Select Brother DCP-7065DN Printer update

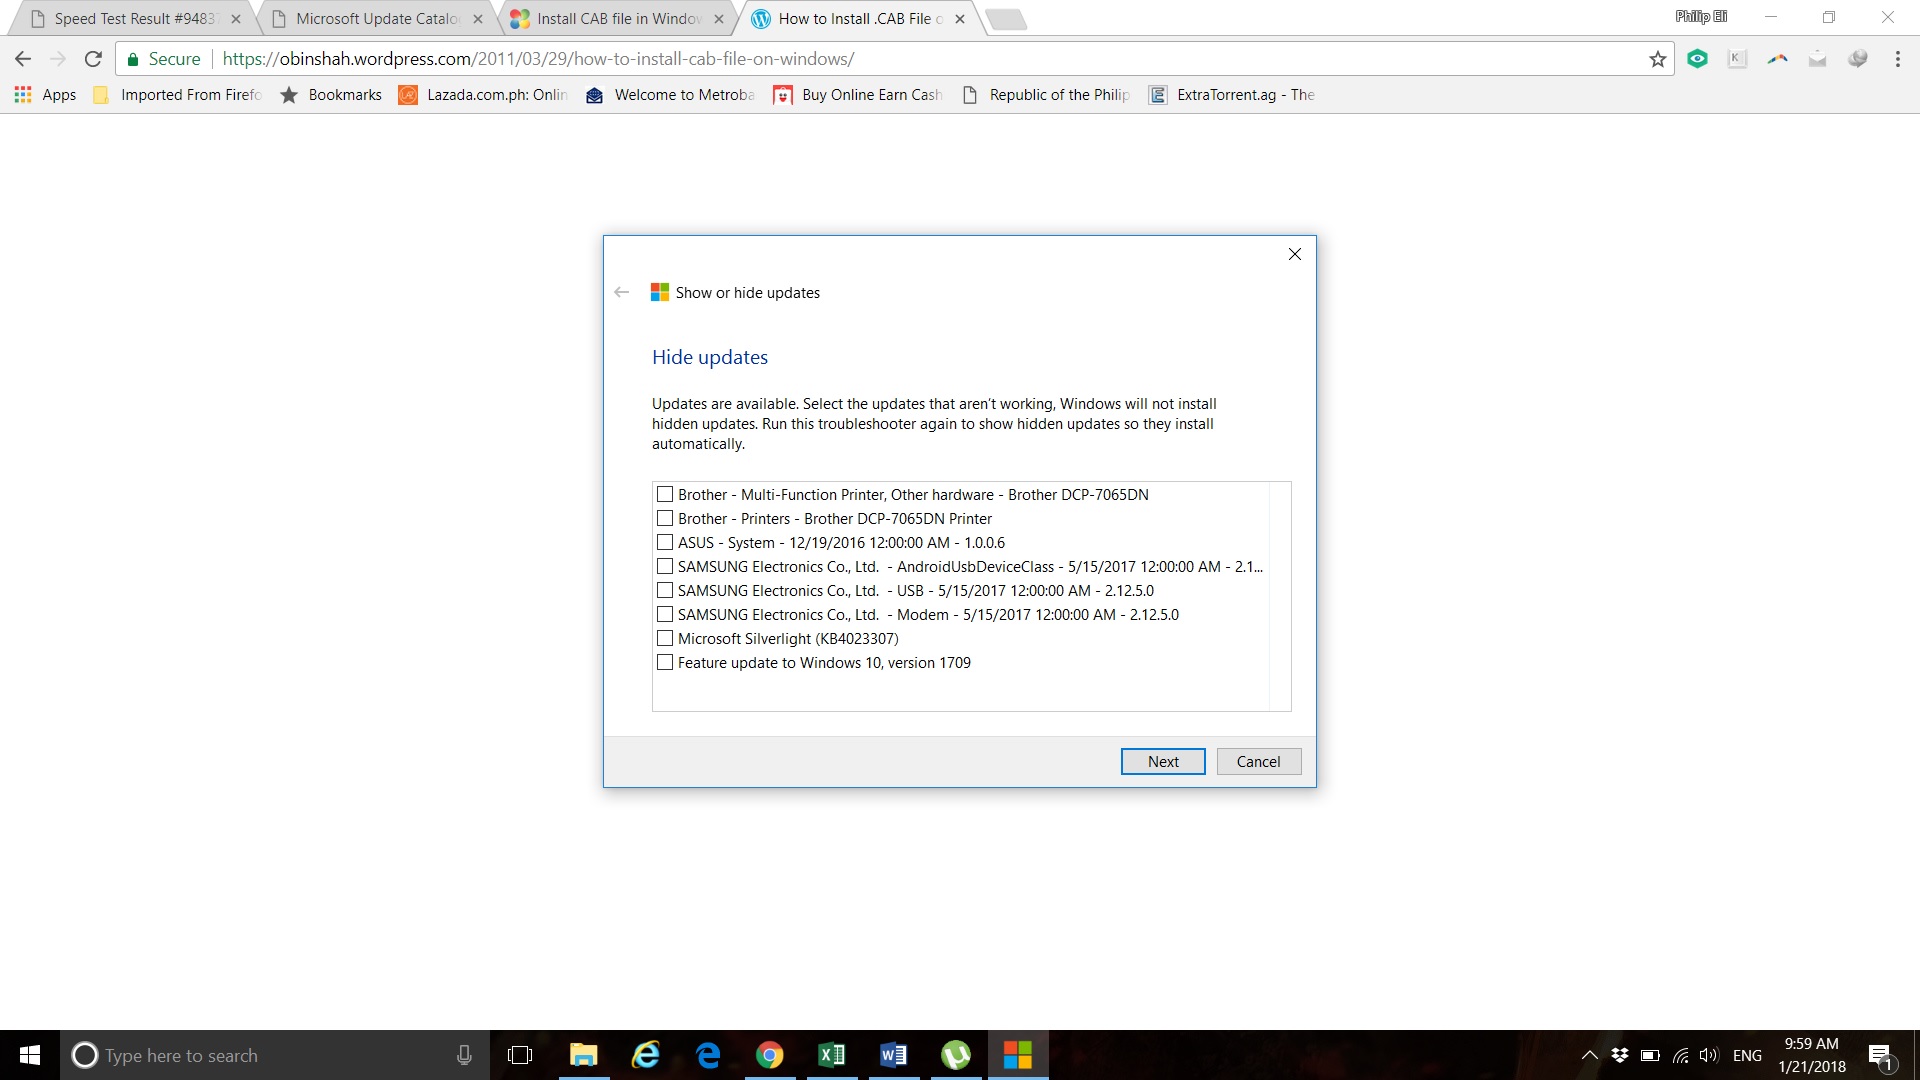[x=667, y=517]
